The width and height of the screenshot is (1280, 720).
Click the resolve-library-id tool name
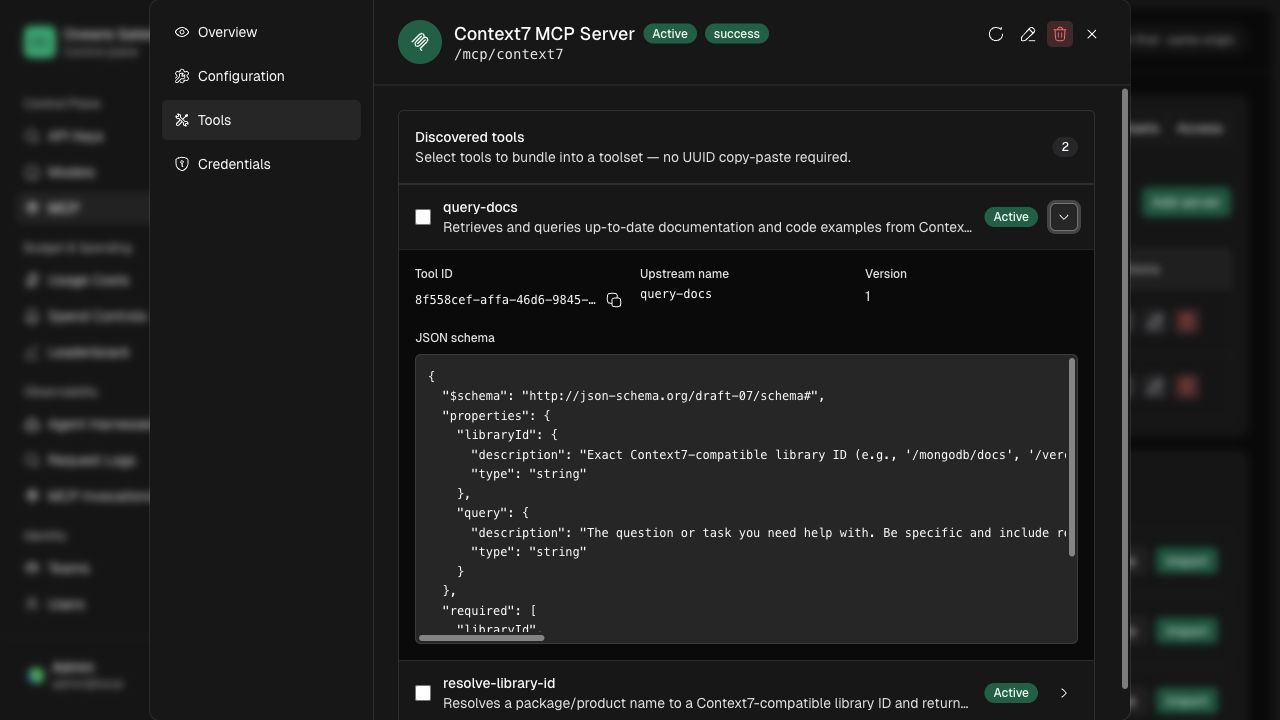[x=499, y=683]
